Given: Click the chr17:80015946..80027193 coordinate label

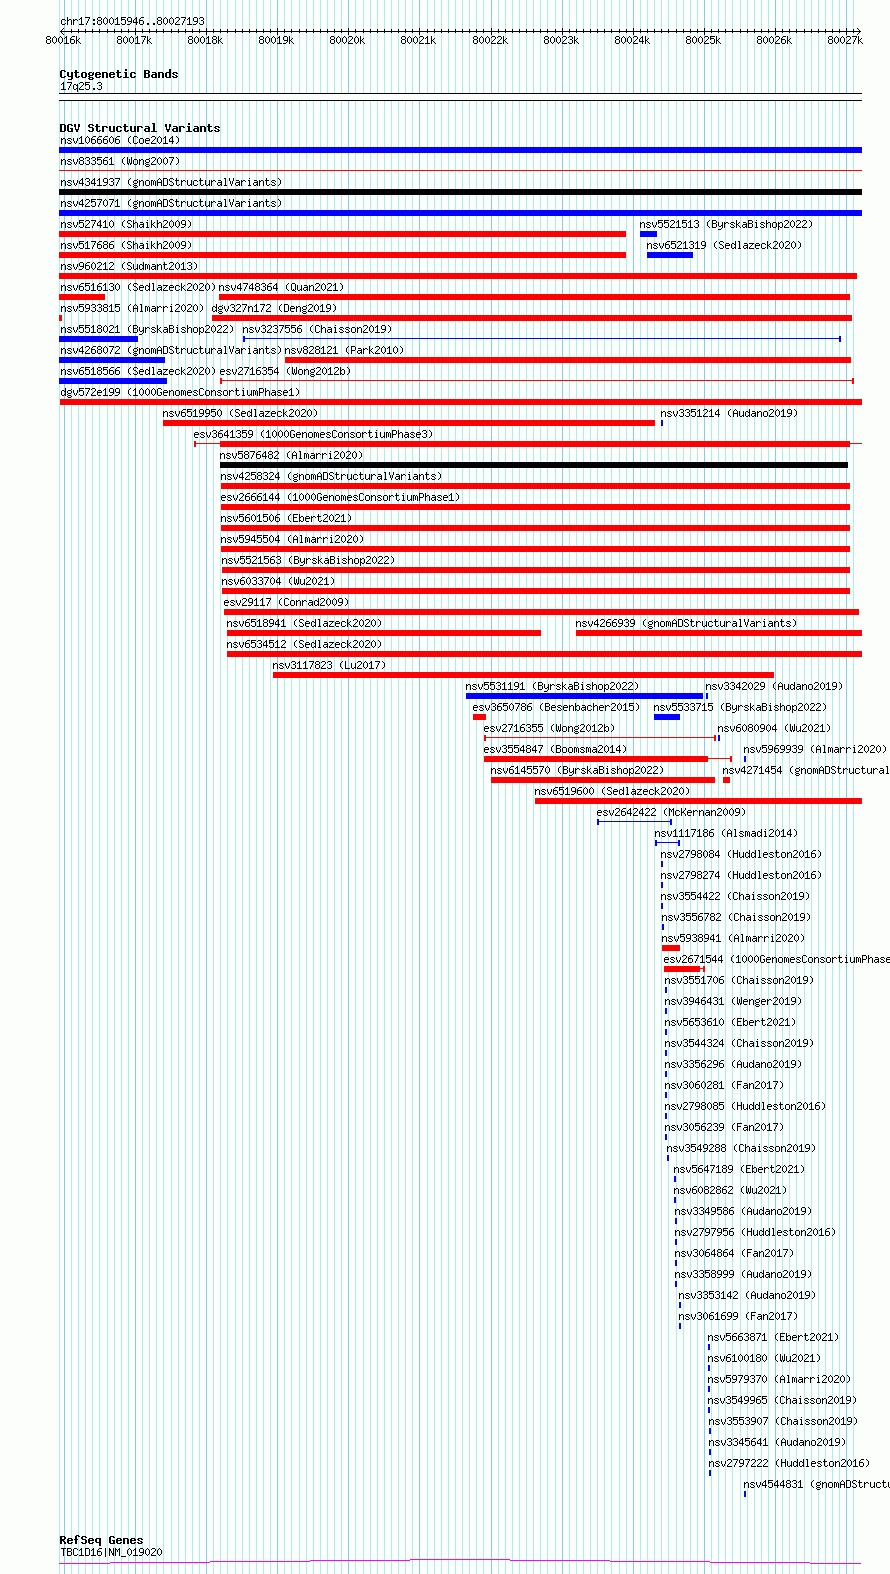Looking at the screenshot, I should coord(132,21).
